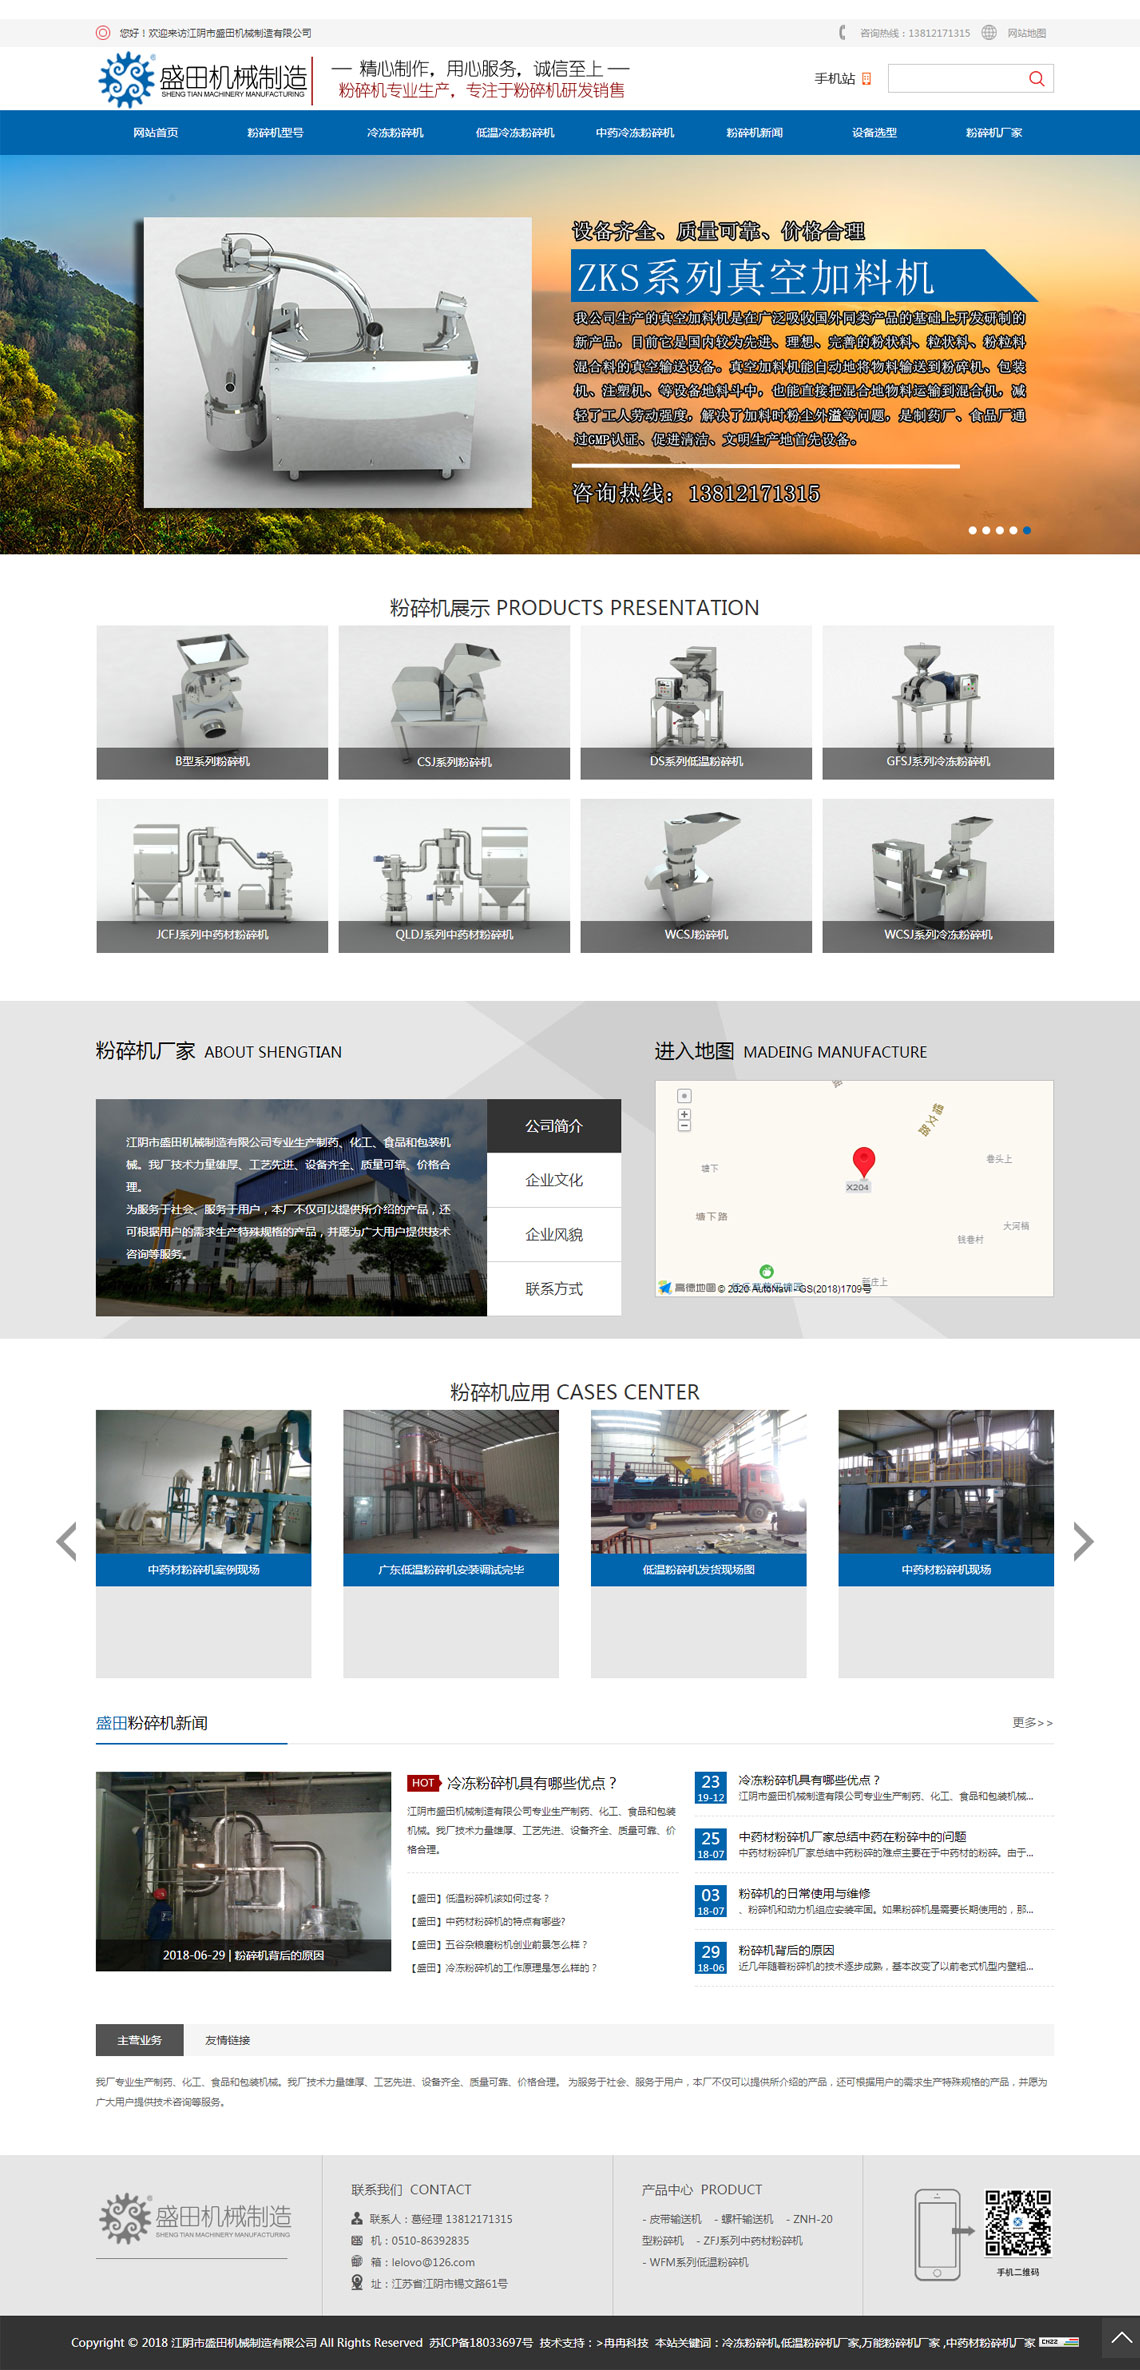
Task: Expand more news via 更多>> link
Action: point(1032,1722)
